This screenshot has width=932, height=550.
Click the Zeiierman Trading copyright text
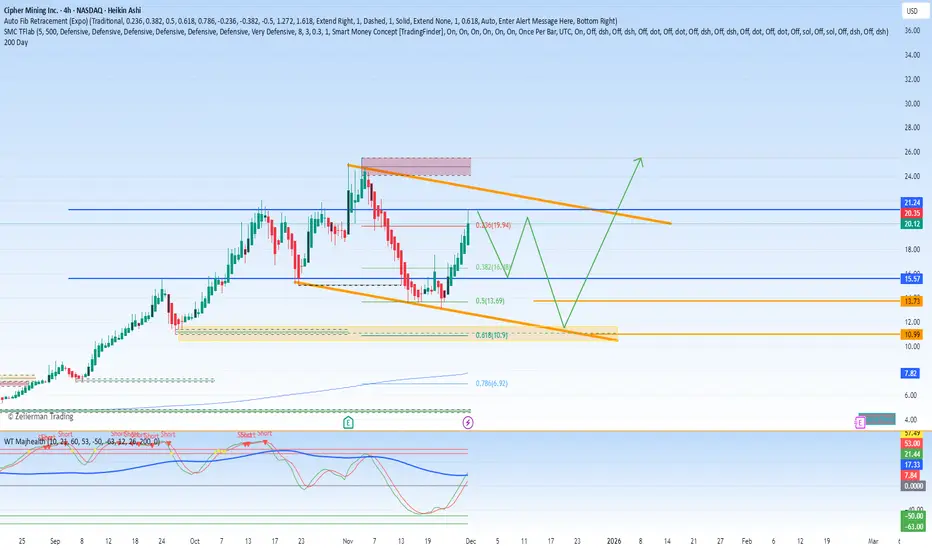coord(40,416)
